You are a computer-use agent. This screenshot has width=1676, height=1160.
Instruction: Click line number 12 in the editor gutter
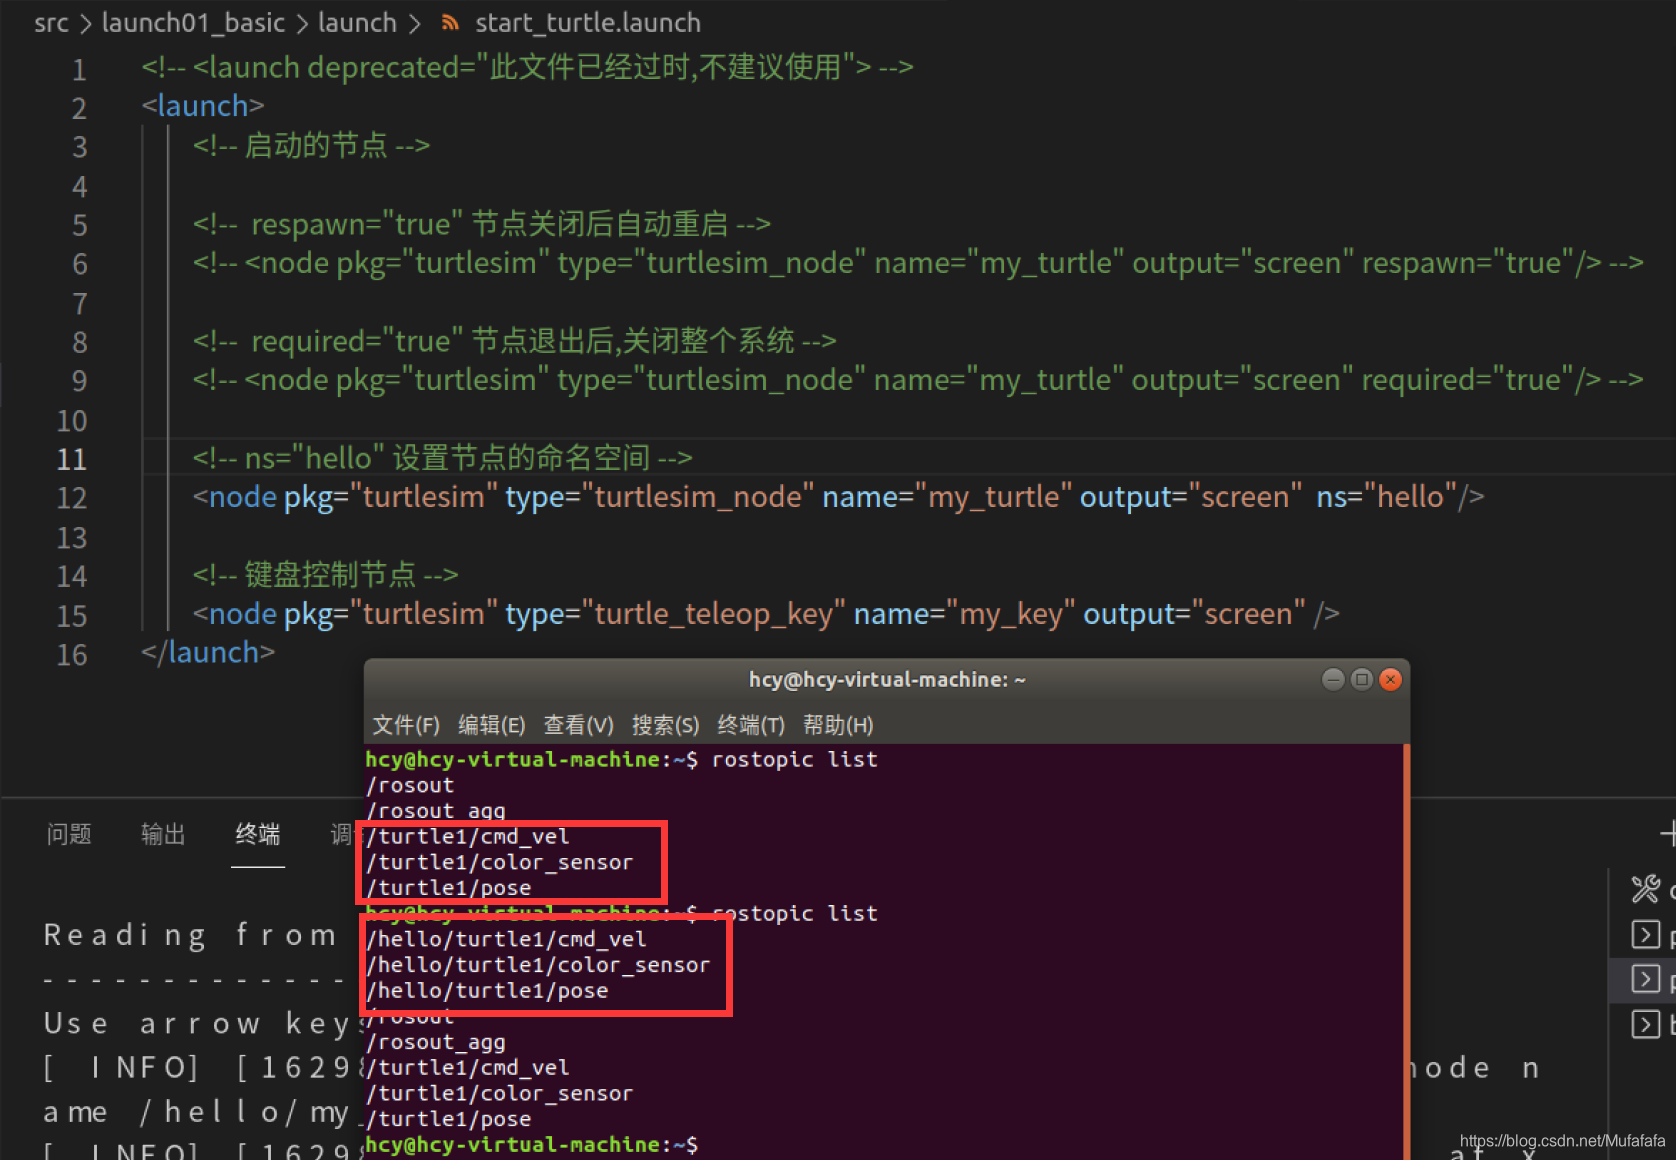tap(72, 498)
